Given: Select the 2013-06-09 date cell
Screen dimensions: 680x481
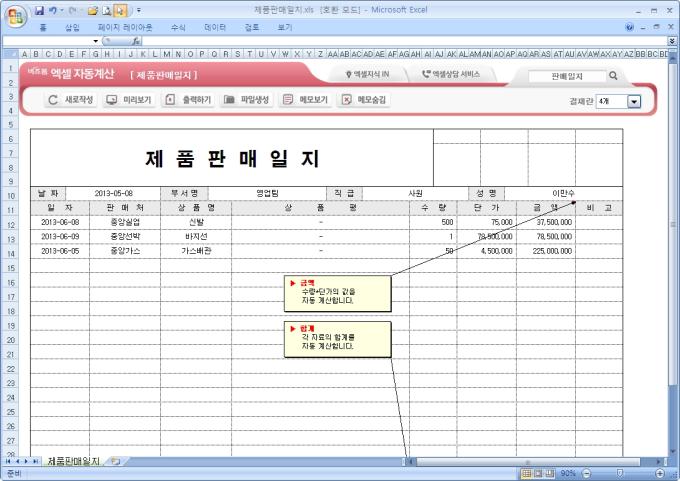Looking at the screenshot, I should click(x=60, y=236).
